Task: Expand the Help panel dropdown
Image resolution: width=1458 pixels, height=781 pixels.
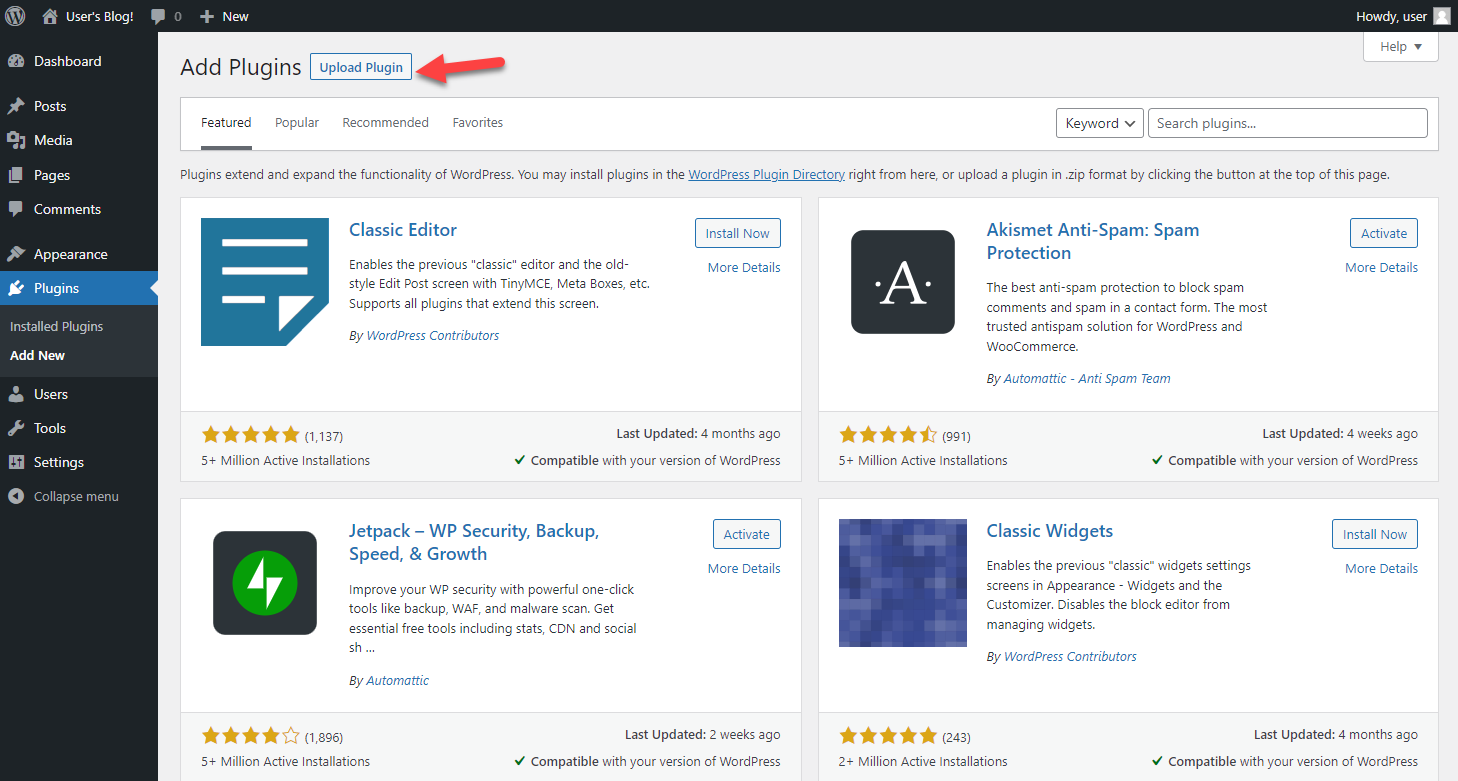Action: [x=1400, y=47]
